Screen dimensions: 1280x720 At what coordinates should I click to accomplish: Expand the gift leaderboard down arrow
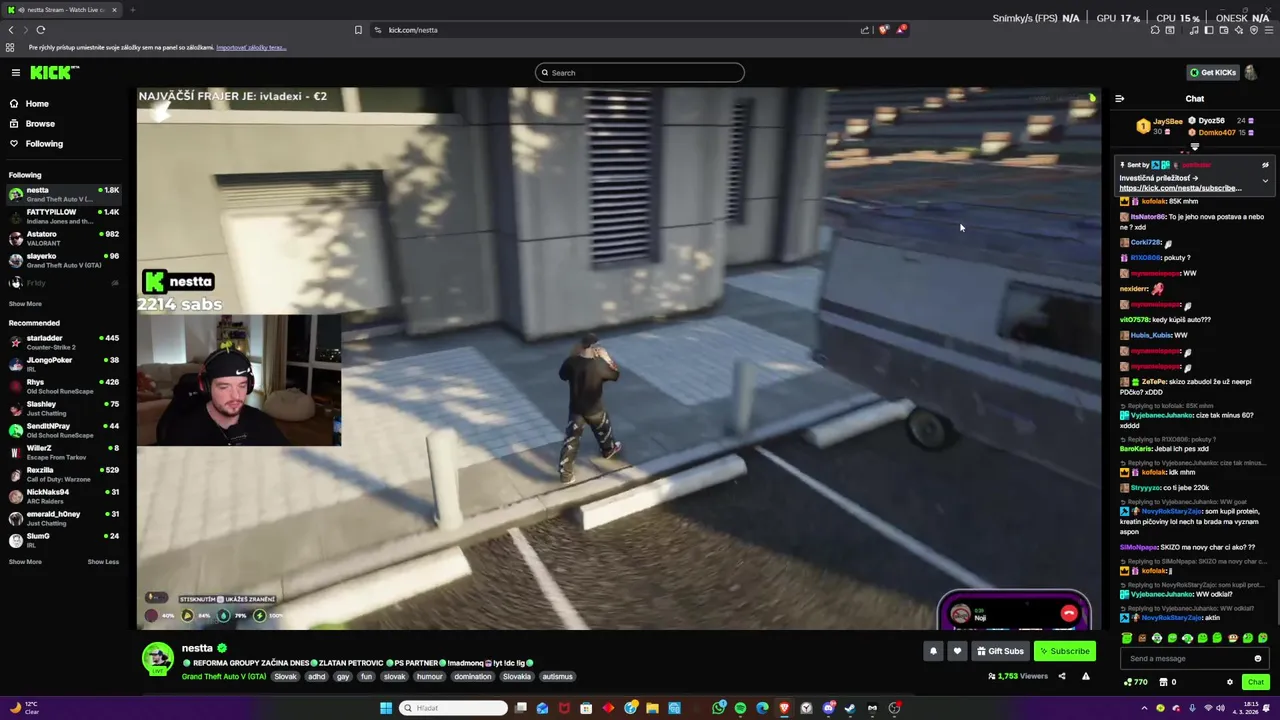(x=1194, y=147)
